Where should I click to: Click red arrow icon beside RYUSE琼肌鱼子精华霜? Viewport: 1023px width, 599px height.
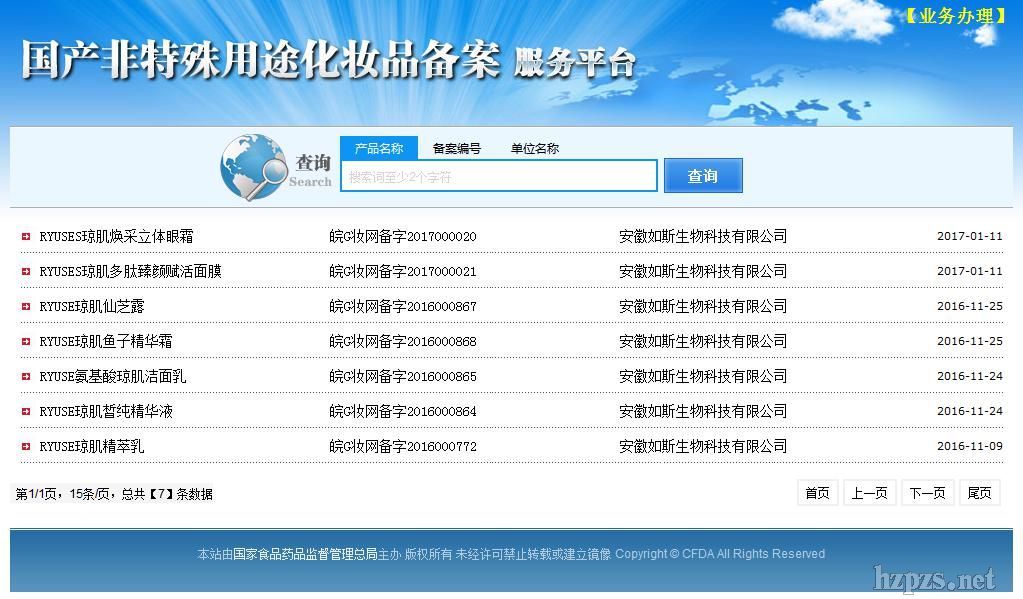tap(26, 342)
